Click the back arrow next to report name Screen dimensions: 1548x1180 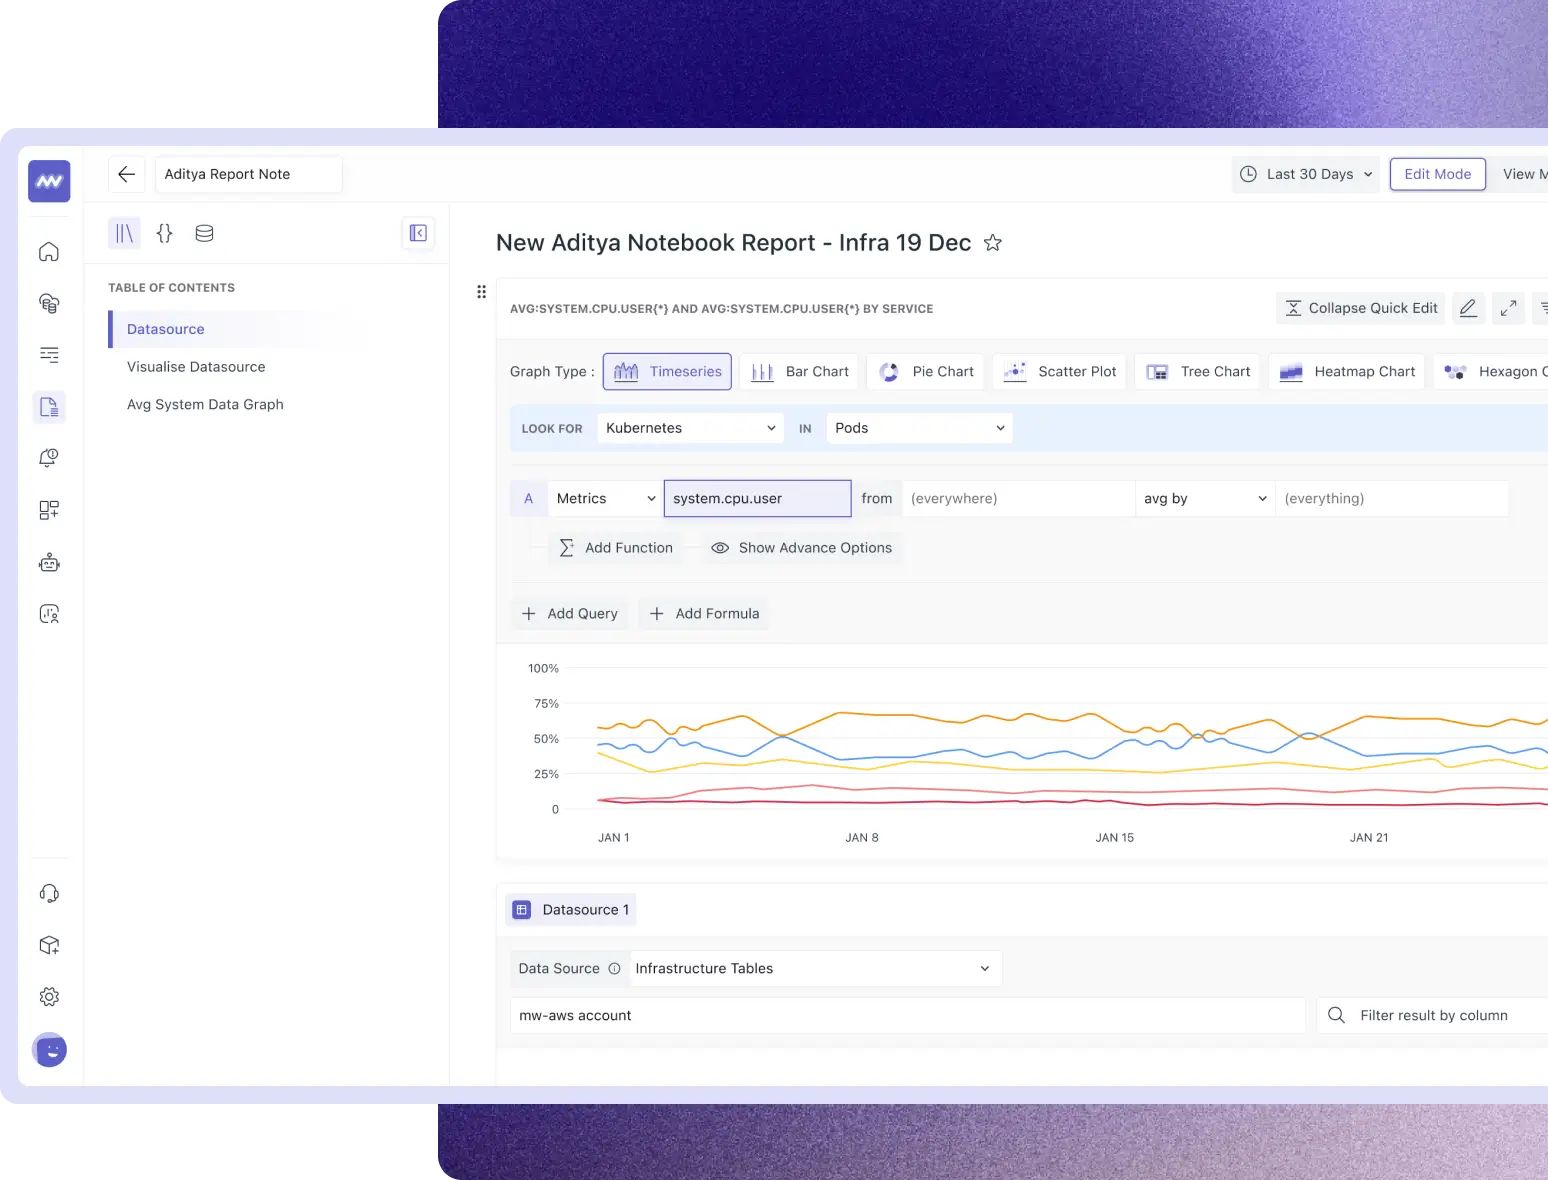pyautogui.click(x=126, y=174)
